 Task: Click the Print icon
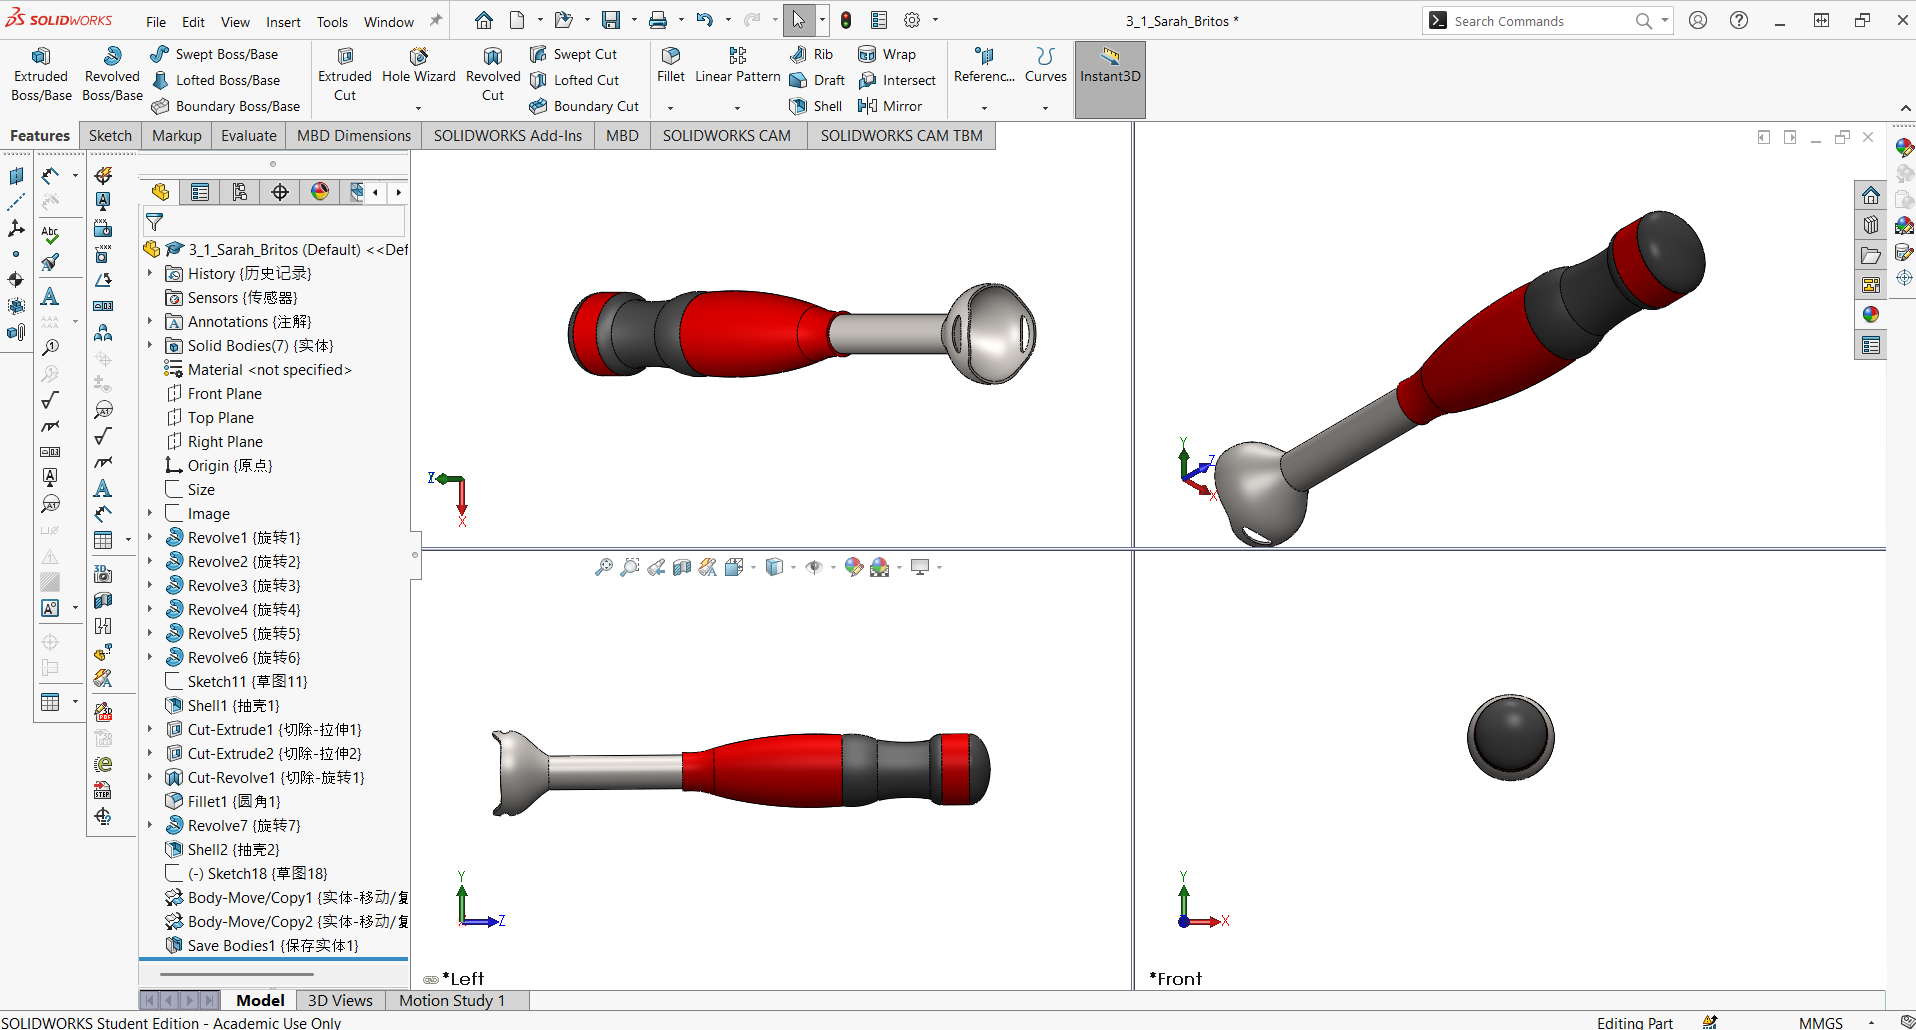tap(658, 20)
